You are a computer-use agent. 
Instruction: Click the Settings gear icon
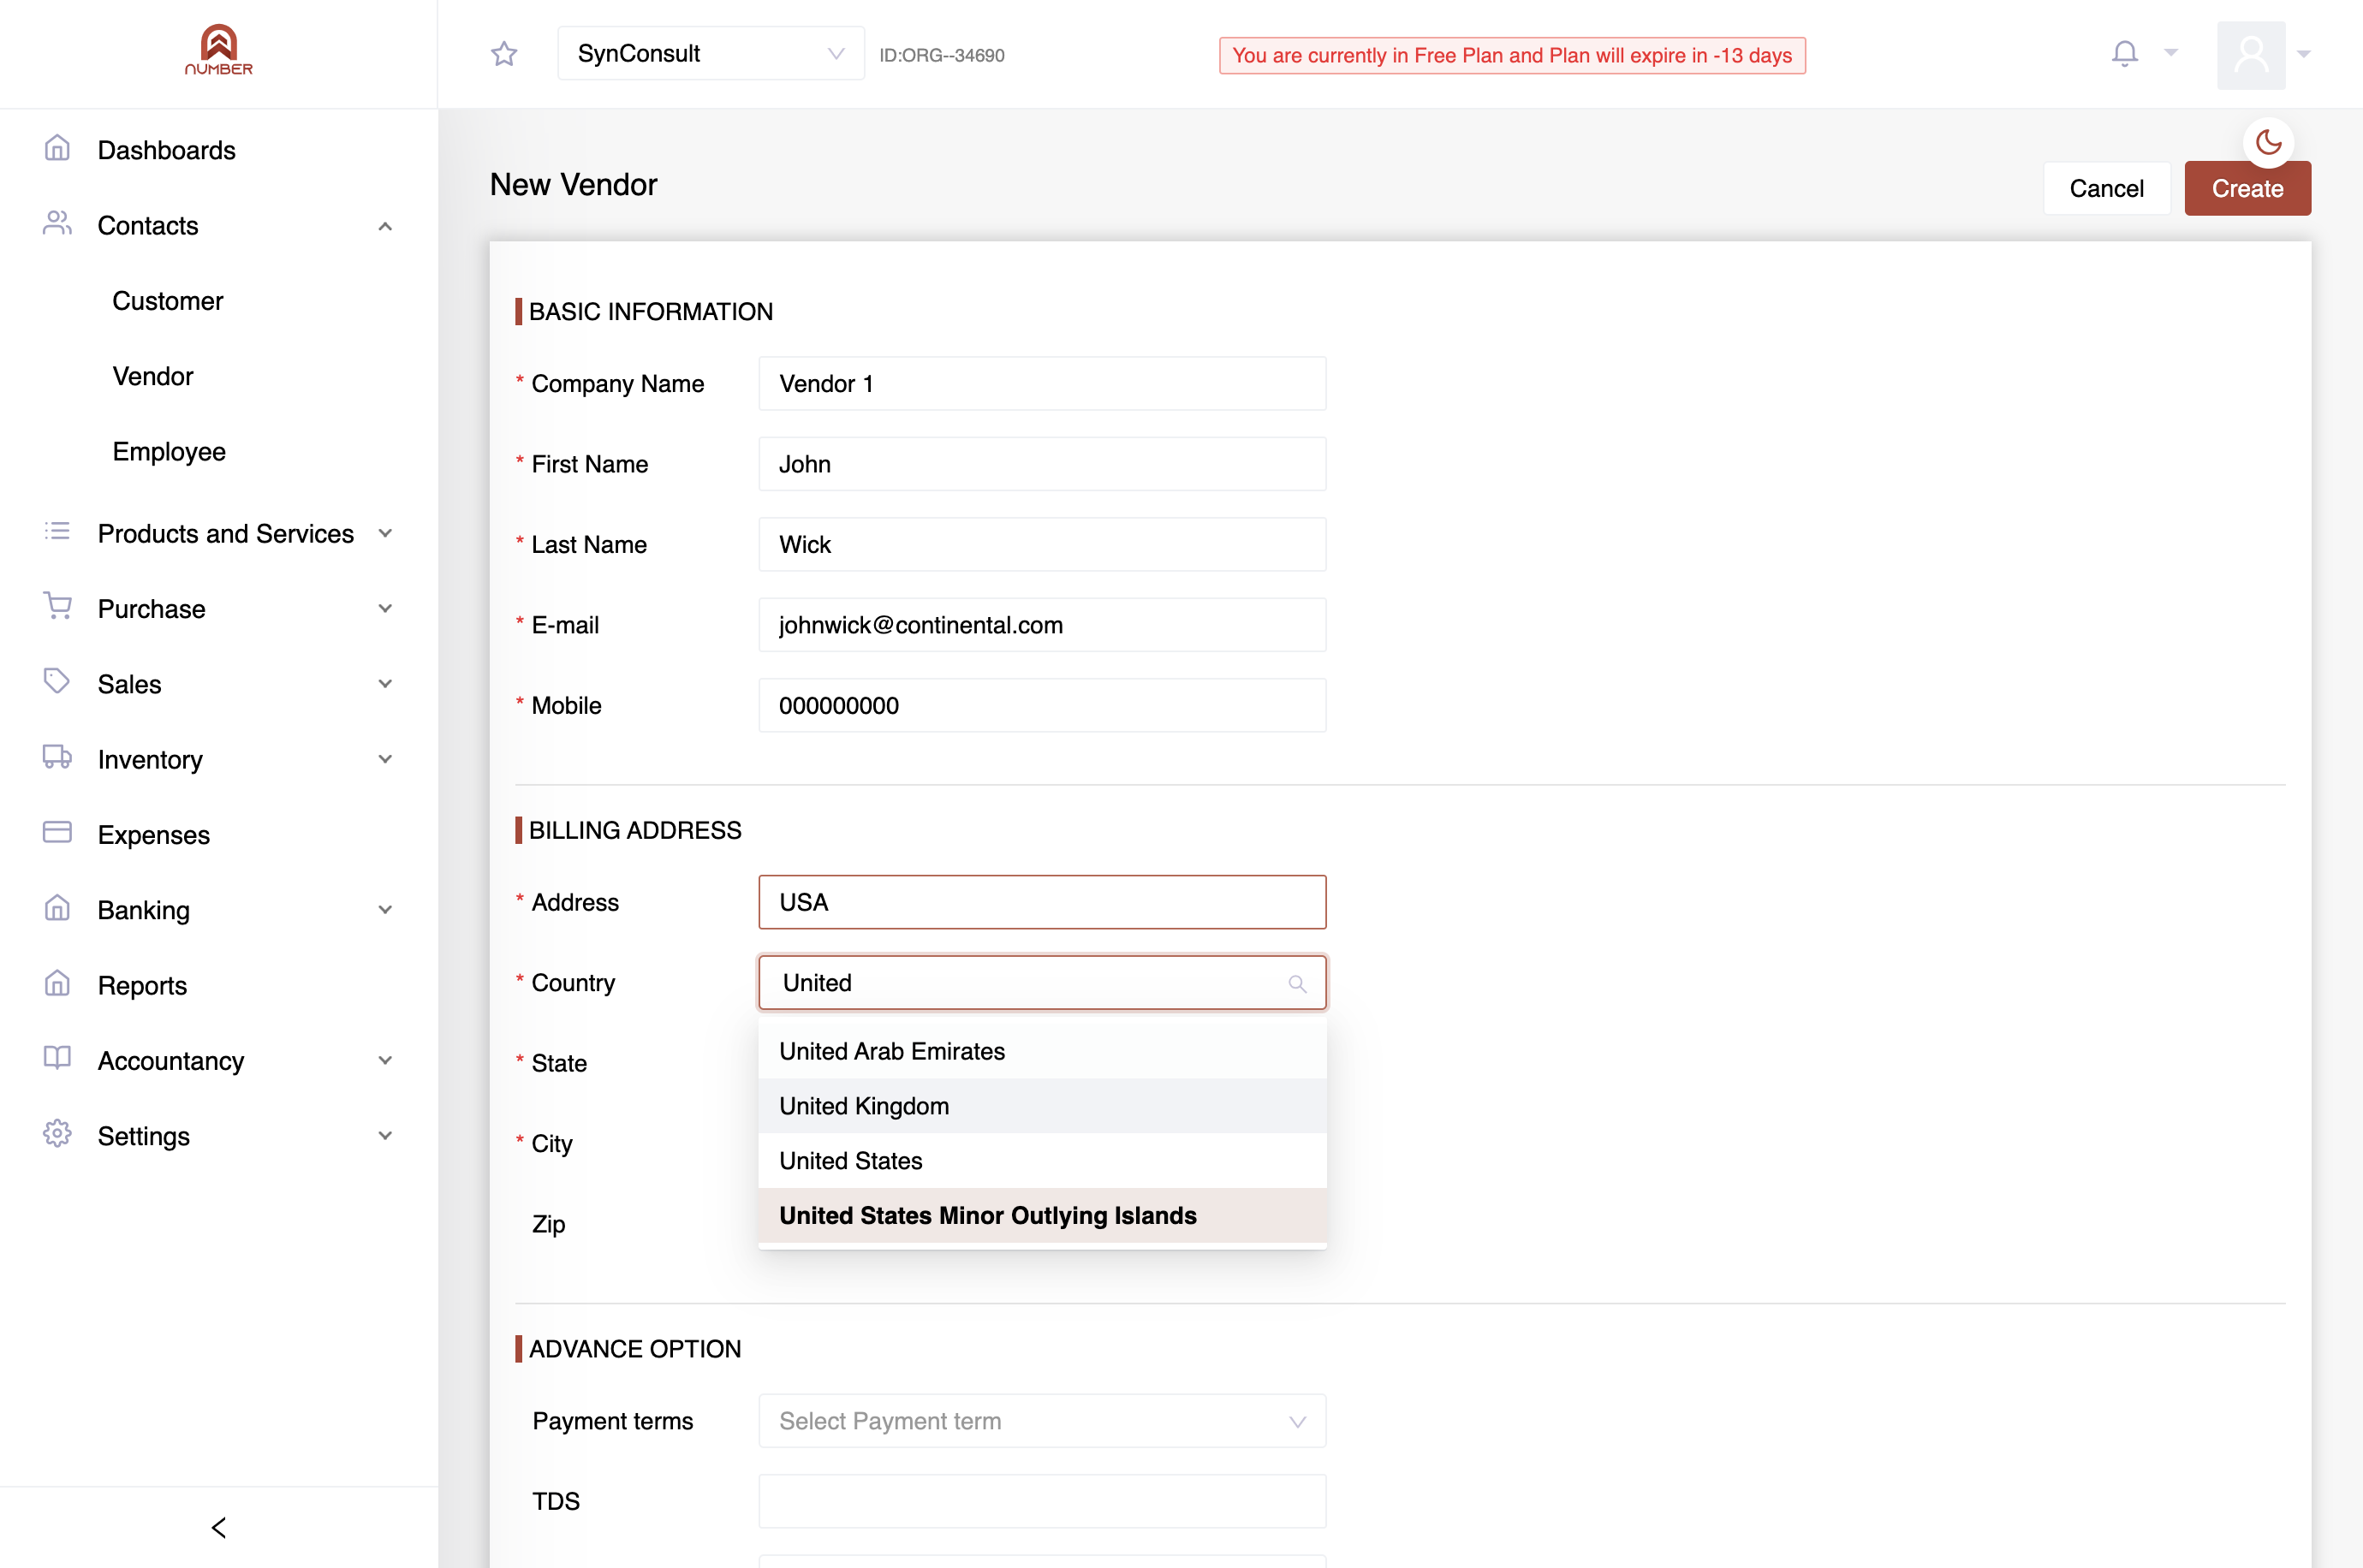click(x=57, y=1134)
